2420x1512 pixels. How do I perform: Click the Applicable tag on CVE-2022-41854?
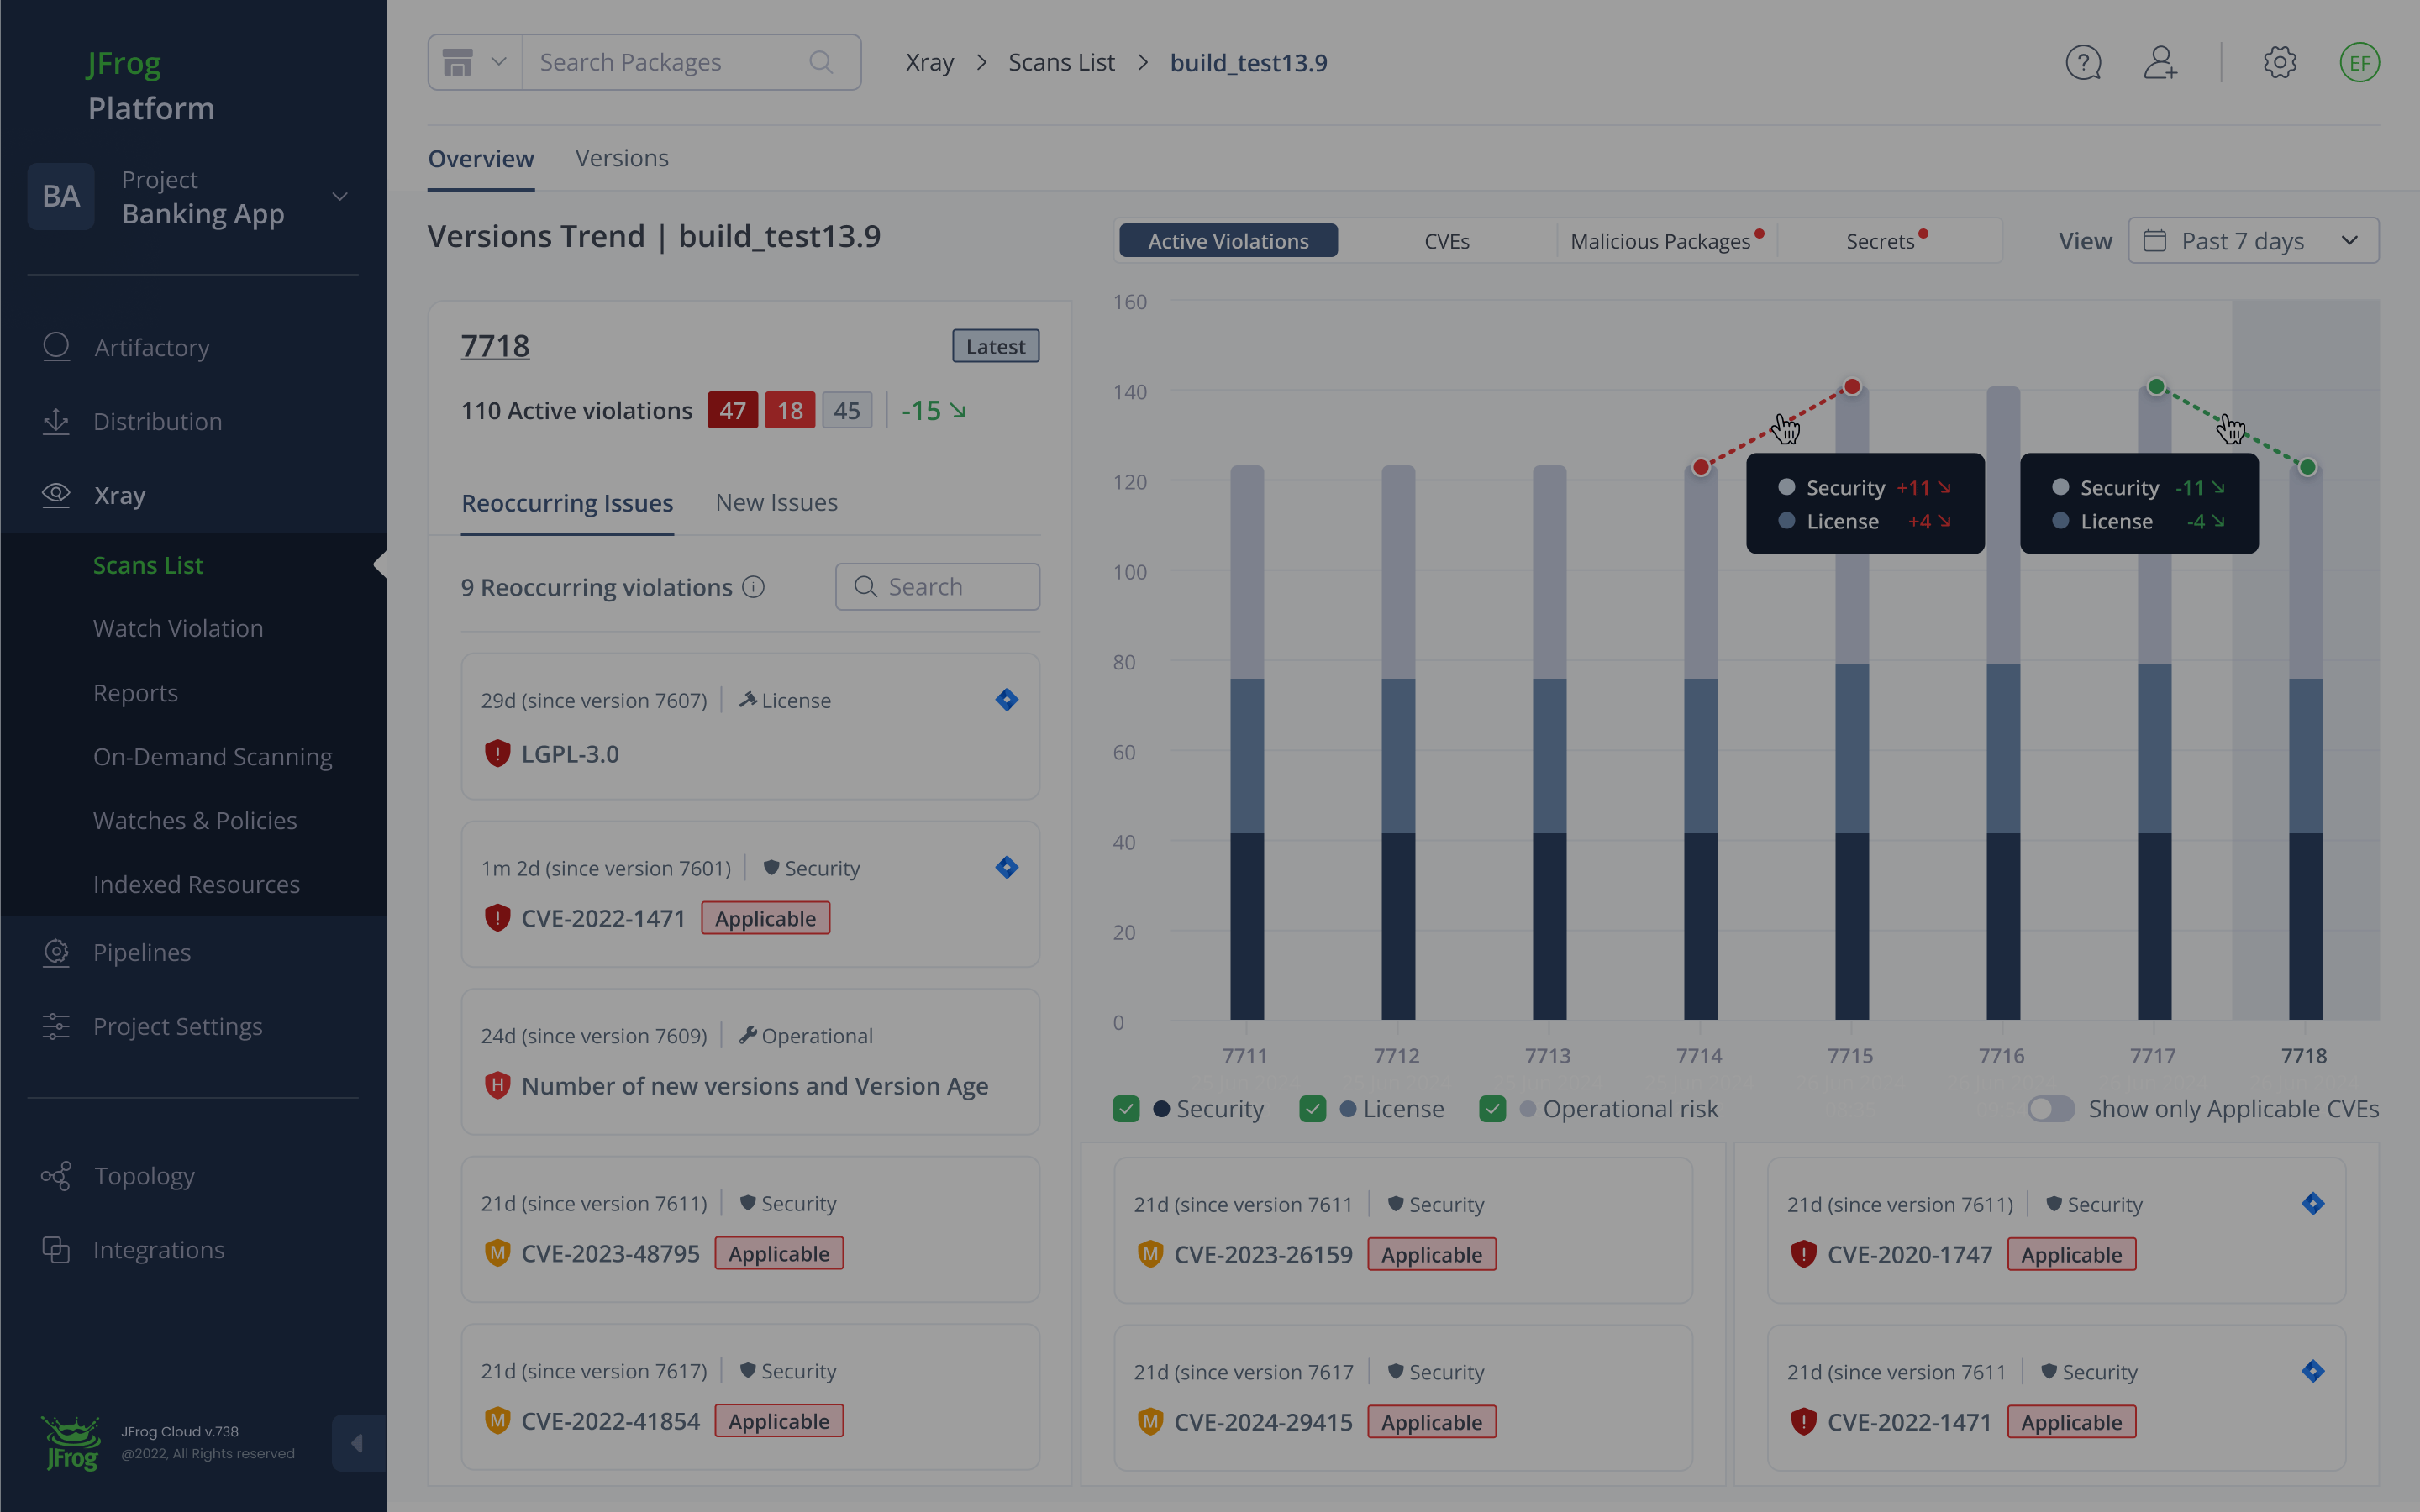779,1421
